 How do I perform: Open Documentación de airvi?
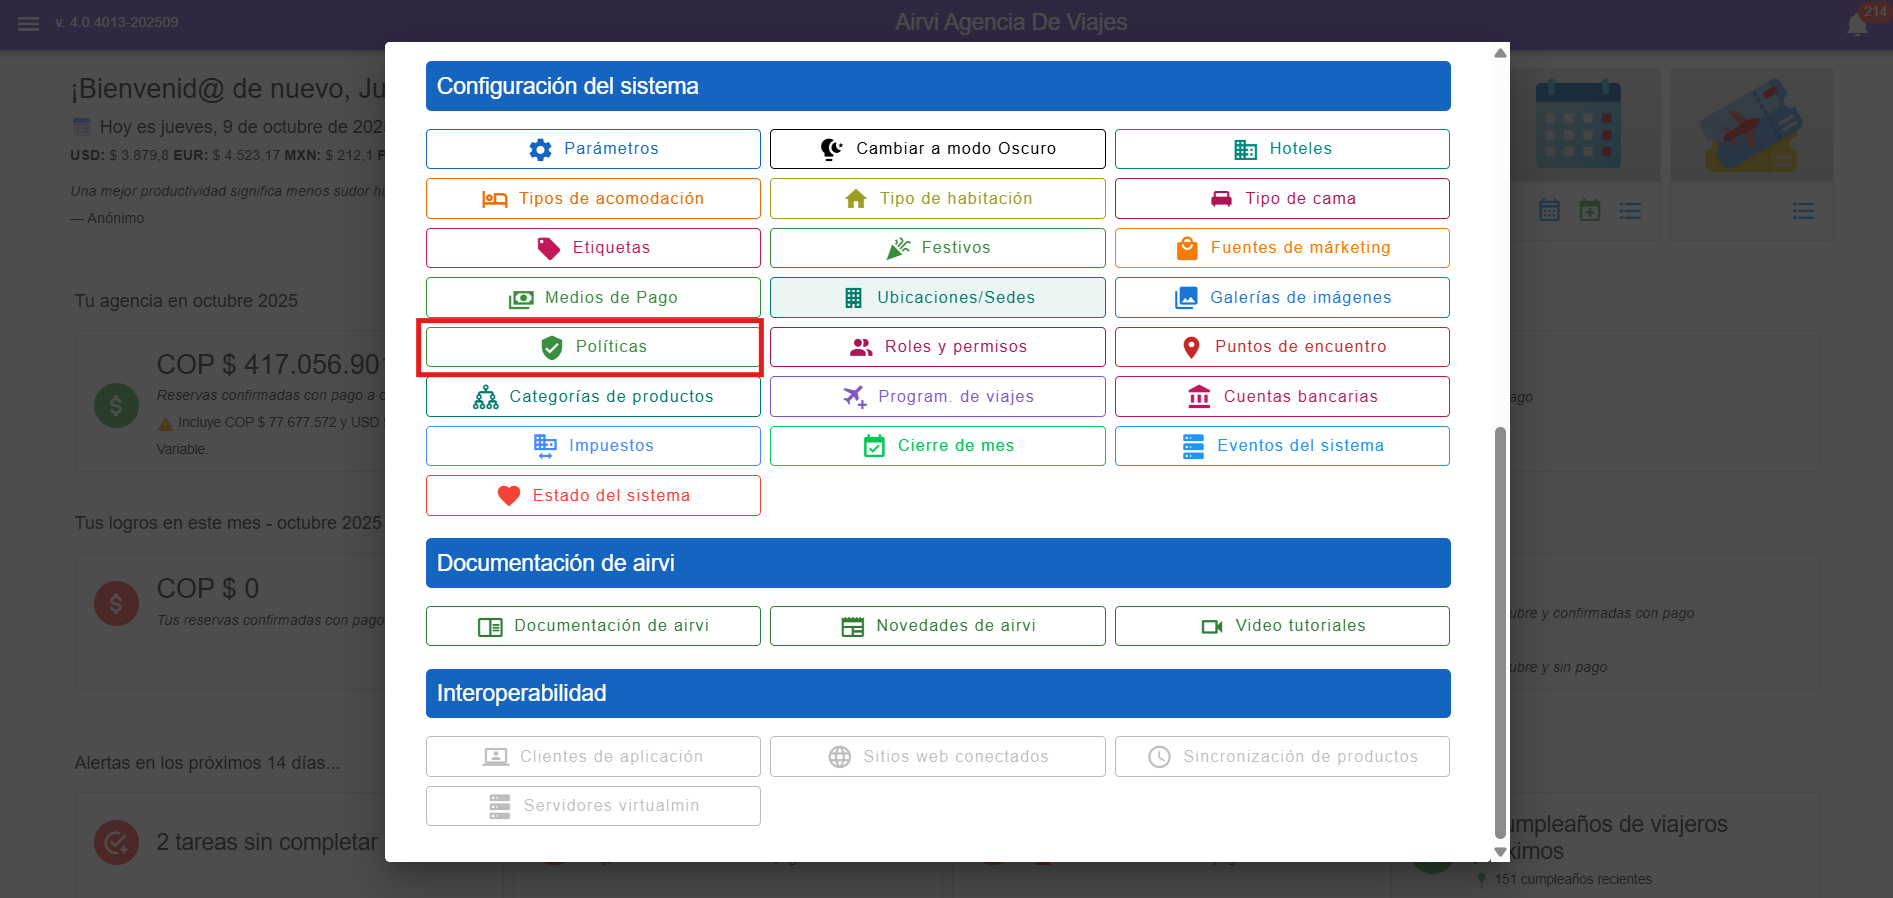(593, 626)
